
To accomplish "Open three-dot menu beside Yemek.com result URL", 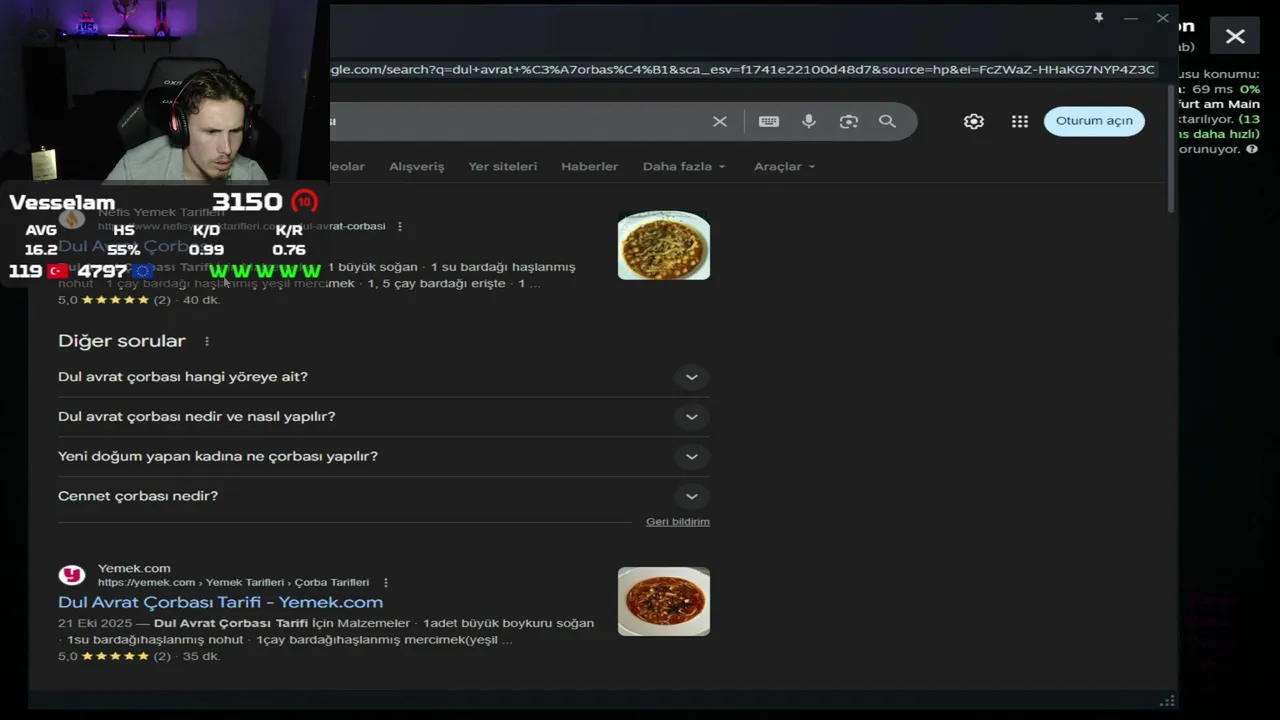I will 386,582.
